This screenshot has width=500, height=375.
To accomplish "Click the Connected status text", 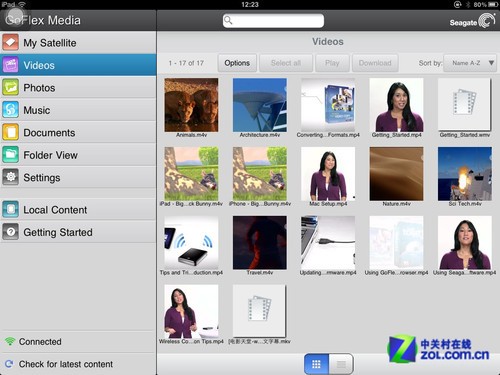I will [40, 342].
